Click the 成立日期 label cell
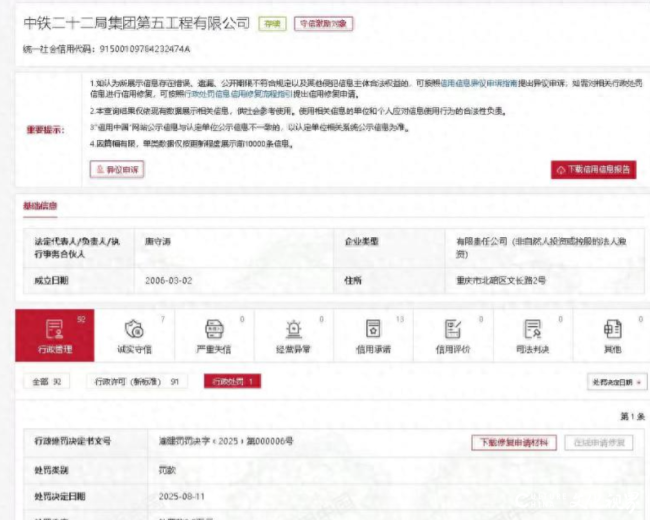This screenshot has width=650, height=520. click(x=79, y=281)
